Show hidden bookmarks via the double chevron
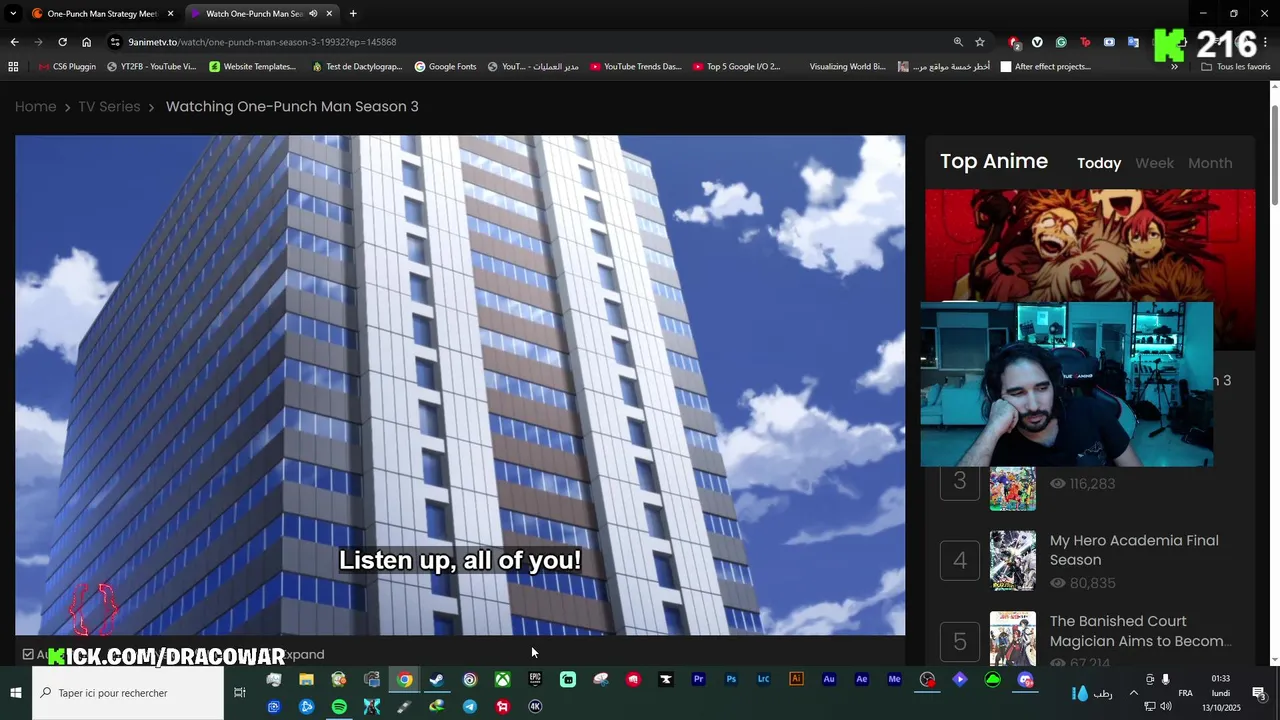The image size is (1280, 720). [x=1174, y=67]
